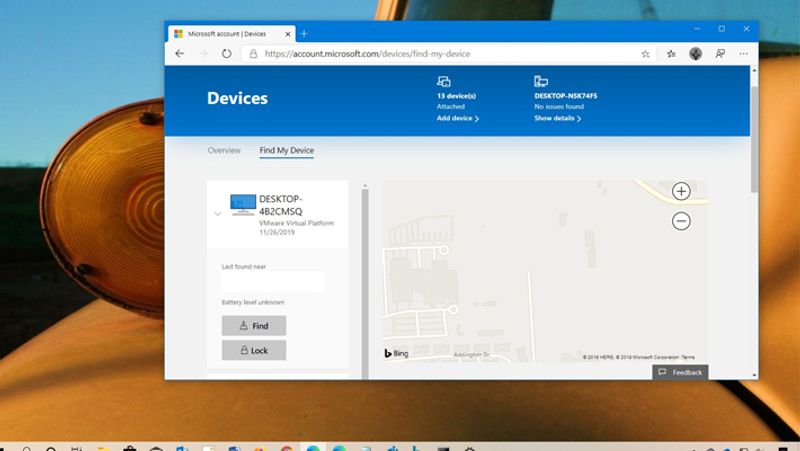
Task: Switch to the Overview tab
Action: [224, 151]
